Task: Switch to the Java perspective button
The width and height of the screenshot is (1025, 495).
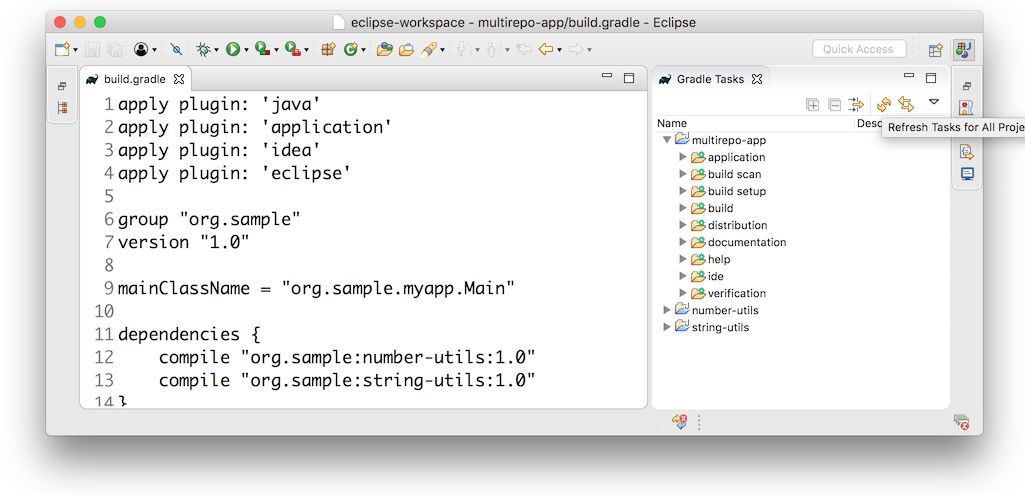Action: click(x=964, y=49)
